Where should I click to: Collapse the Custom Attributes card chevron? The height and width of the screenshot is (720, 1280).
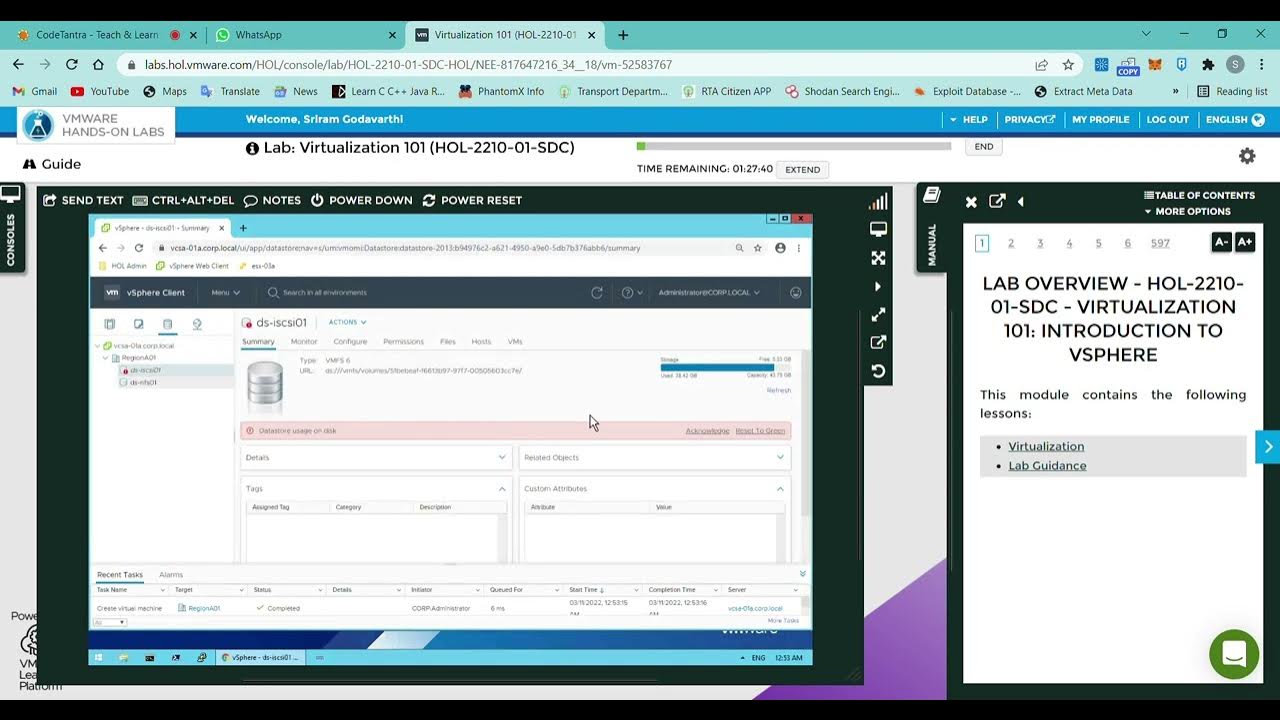780,489
